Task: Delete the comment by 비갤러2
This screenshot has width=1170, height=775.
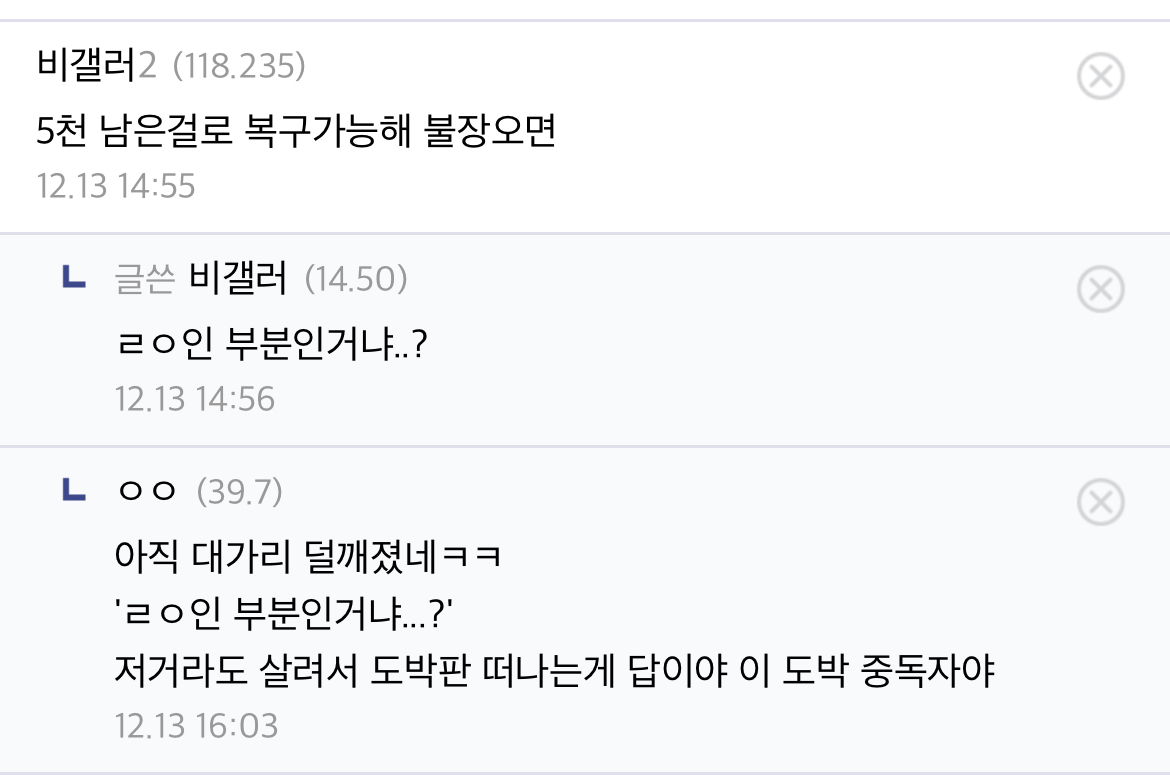Action: [x=1101, y=77]
